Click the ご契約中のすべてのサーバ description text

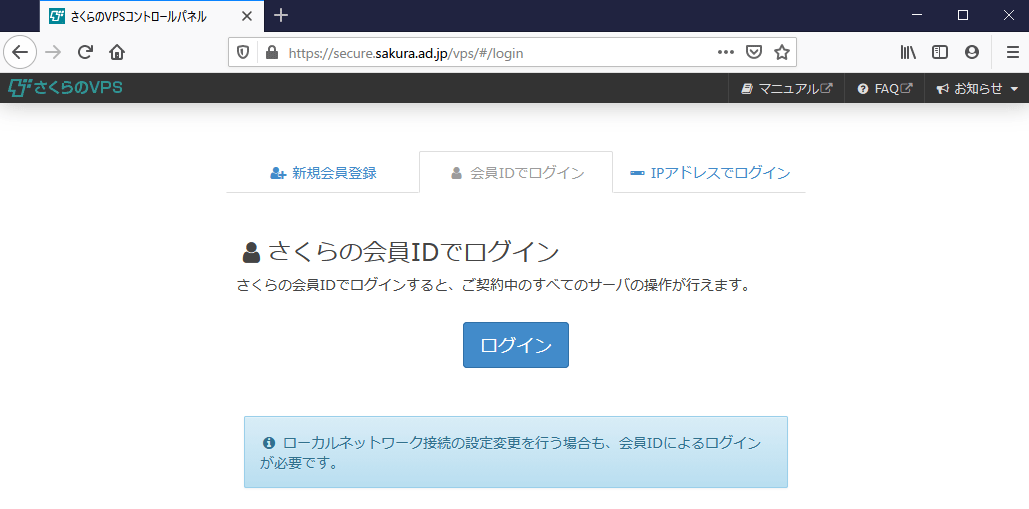493,286
